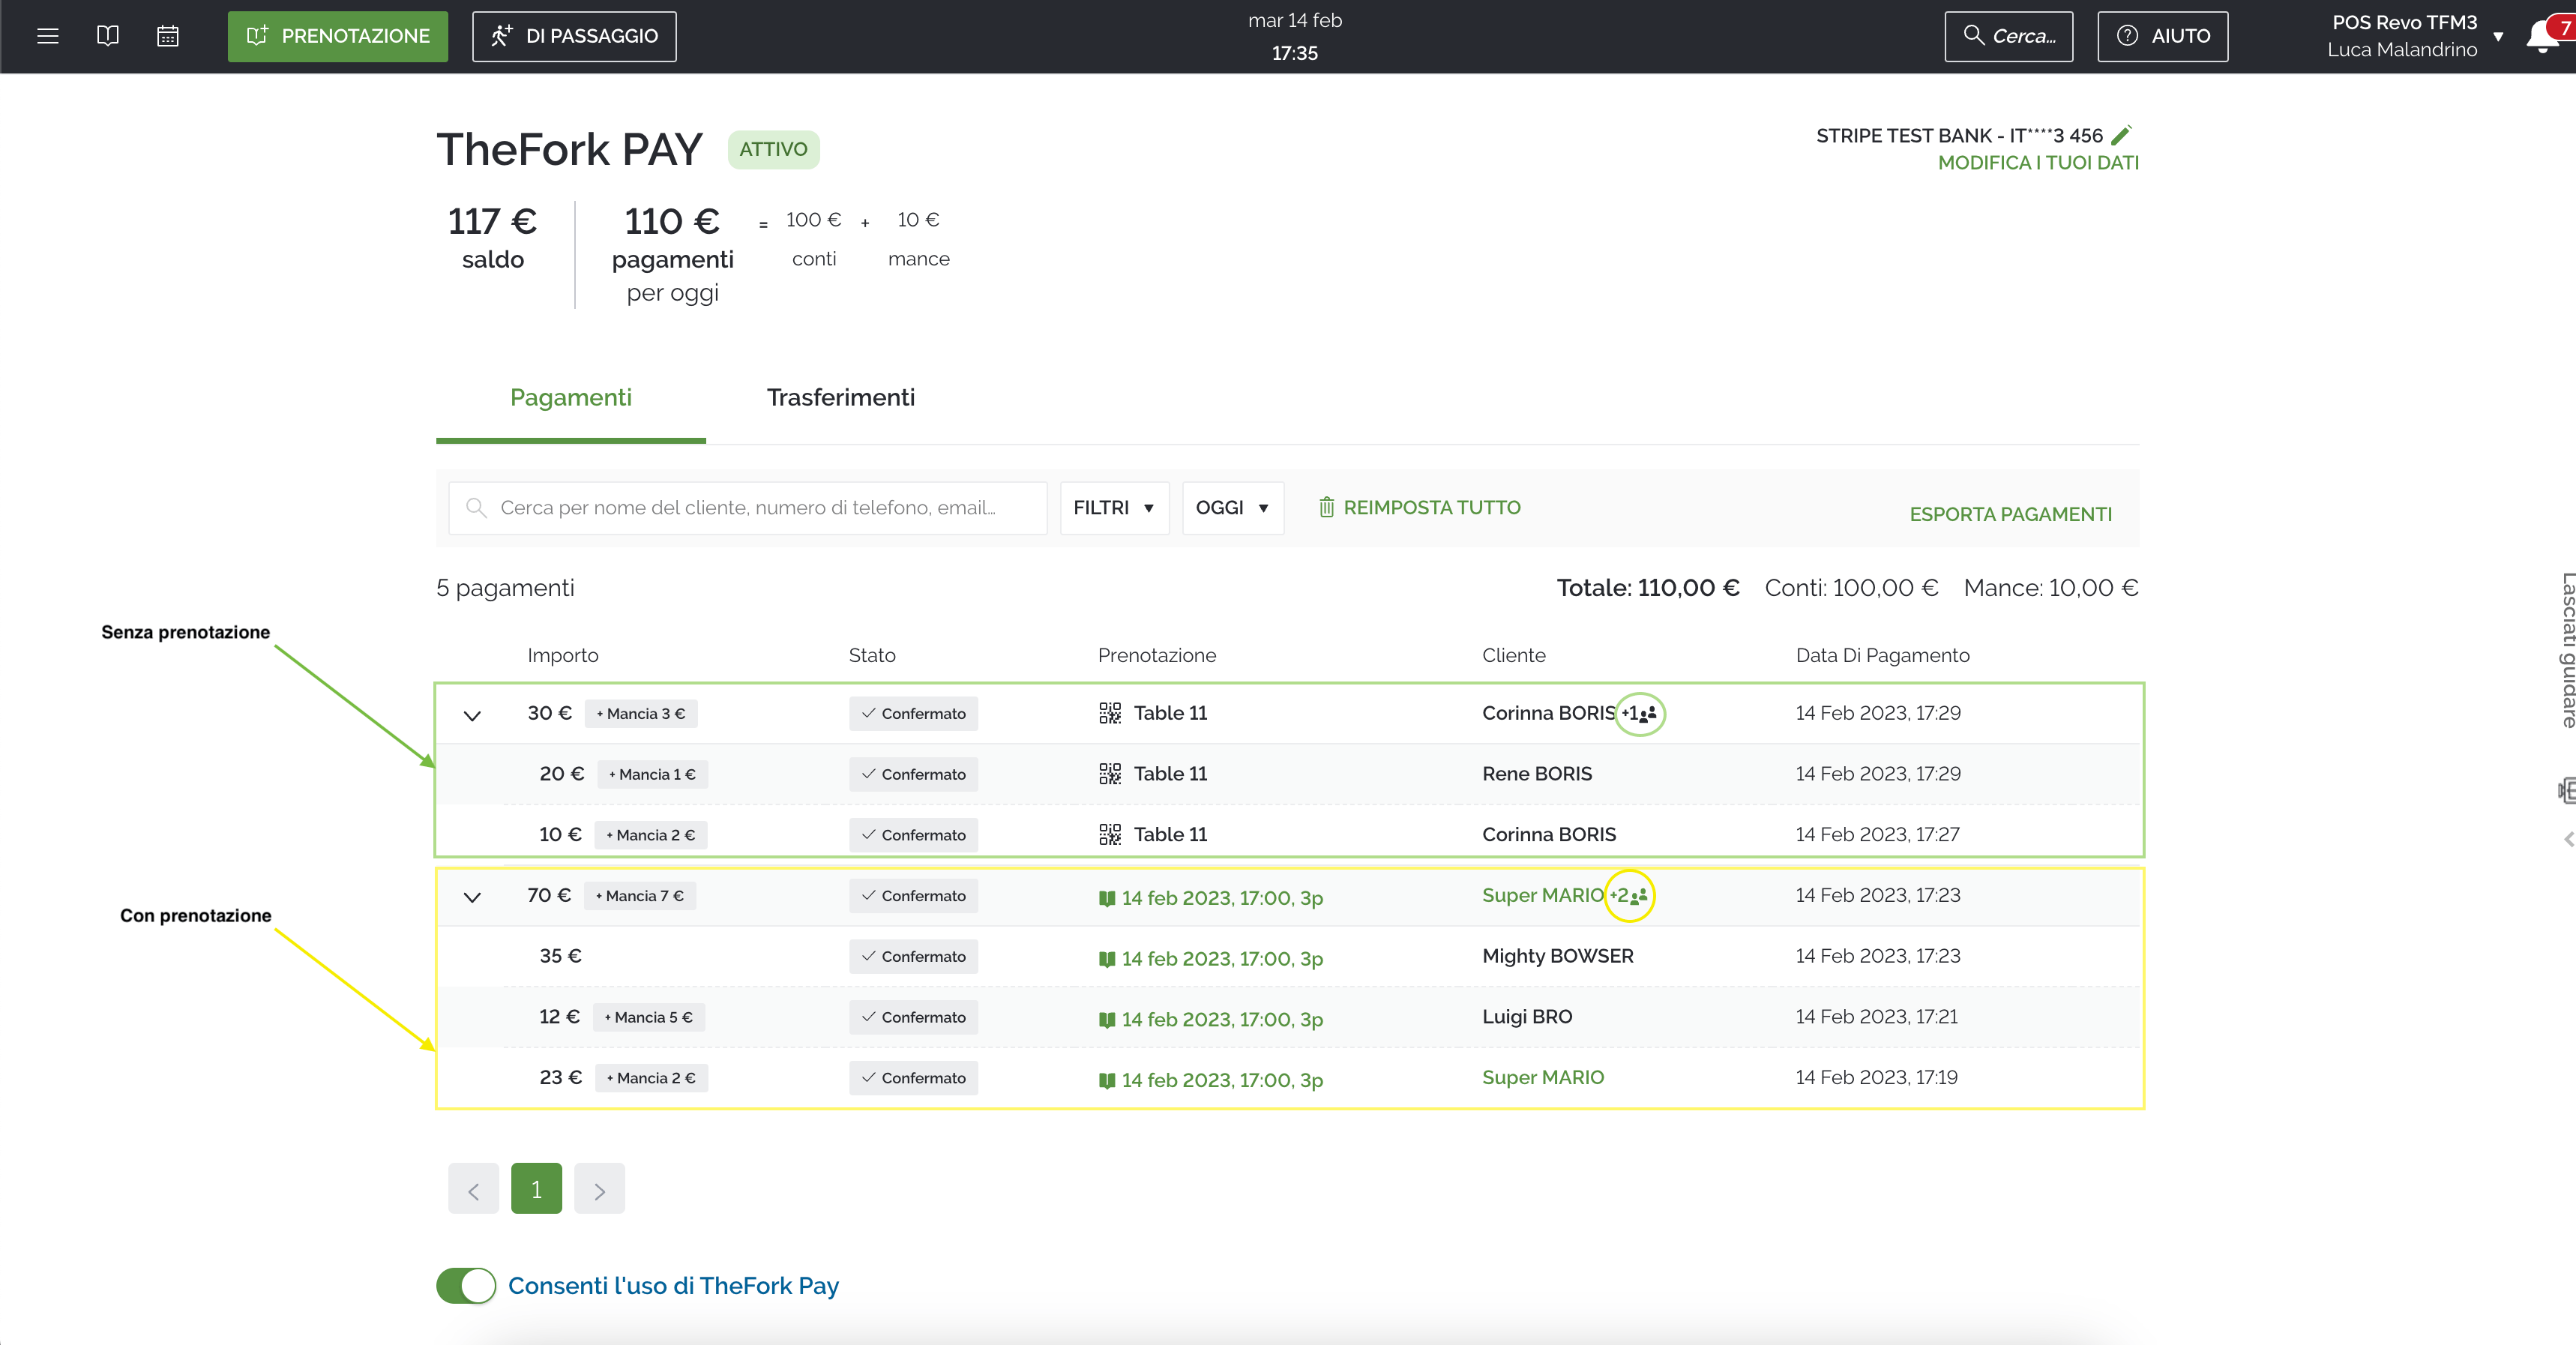Screen dimensions: 2576x1345
Task: Click the Mancia 3 € tip badge
Action: [641, 713]
